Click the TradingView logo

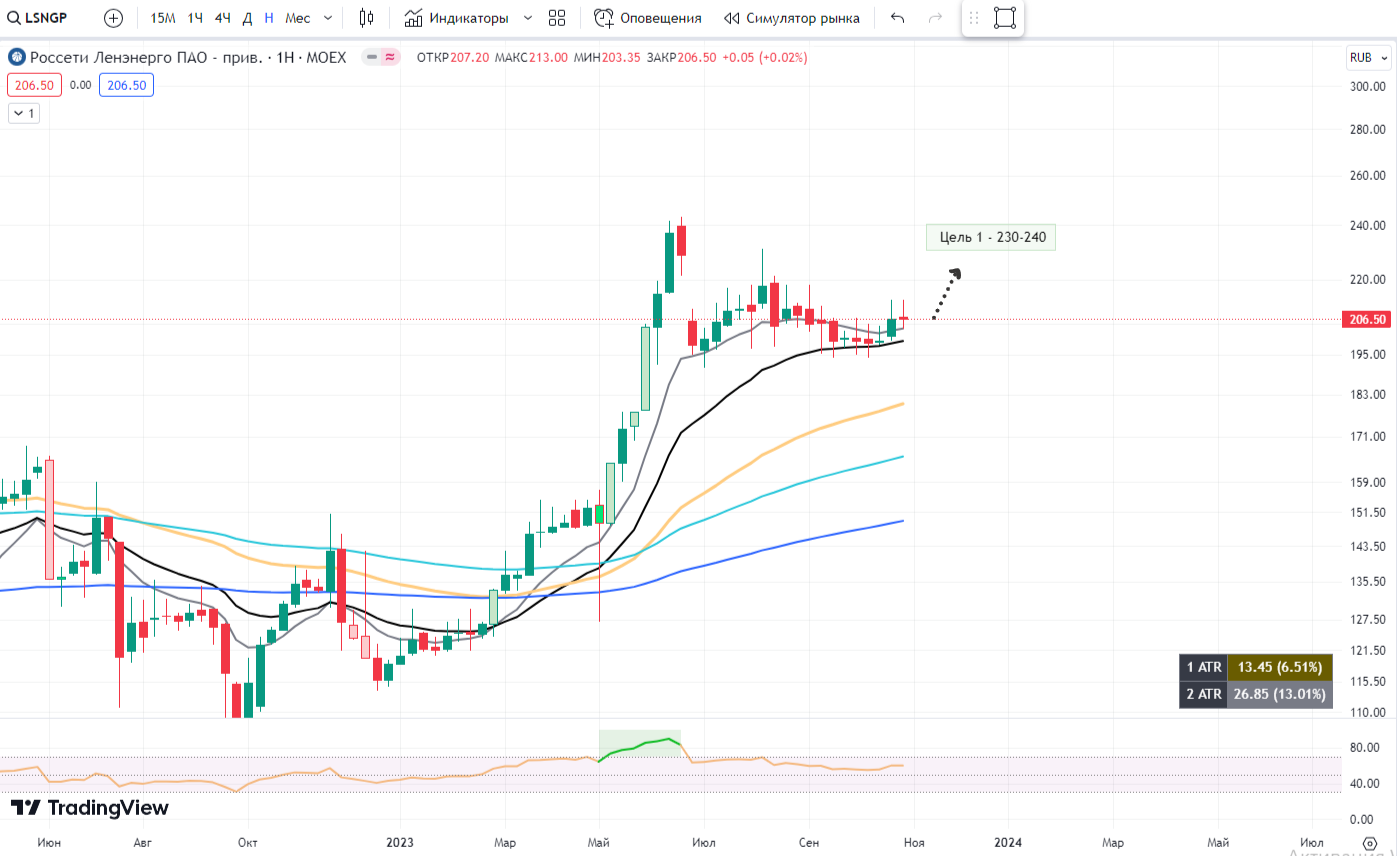[x=90, y=808]
